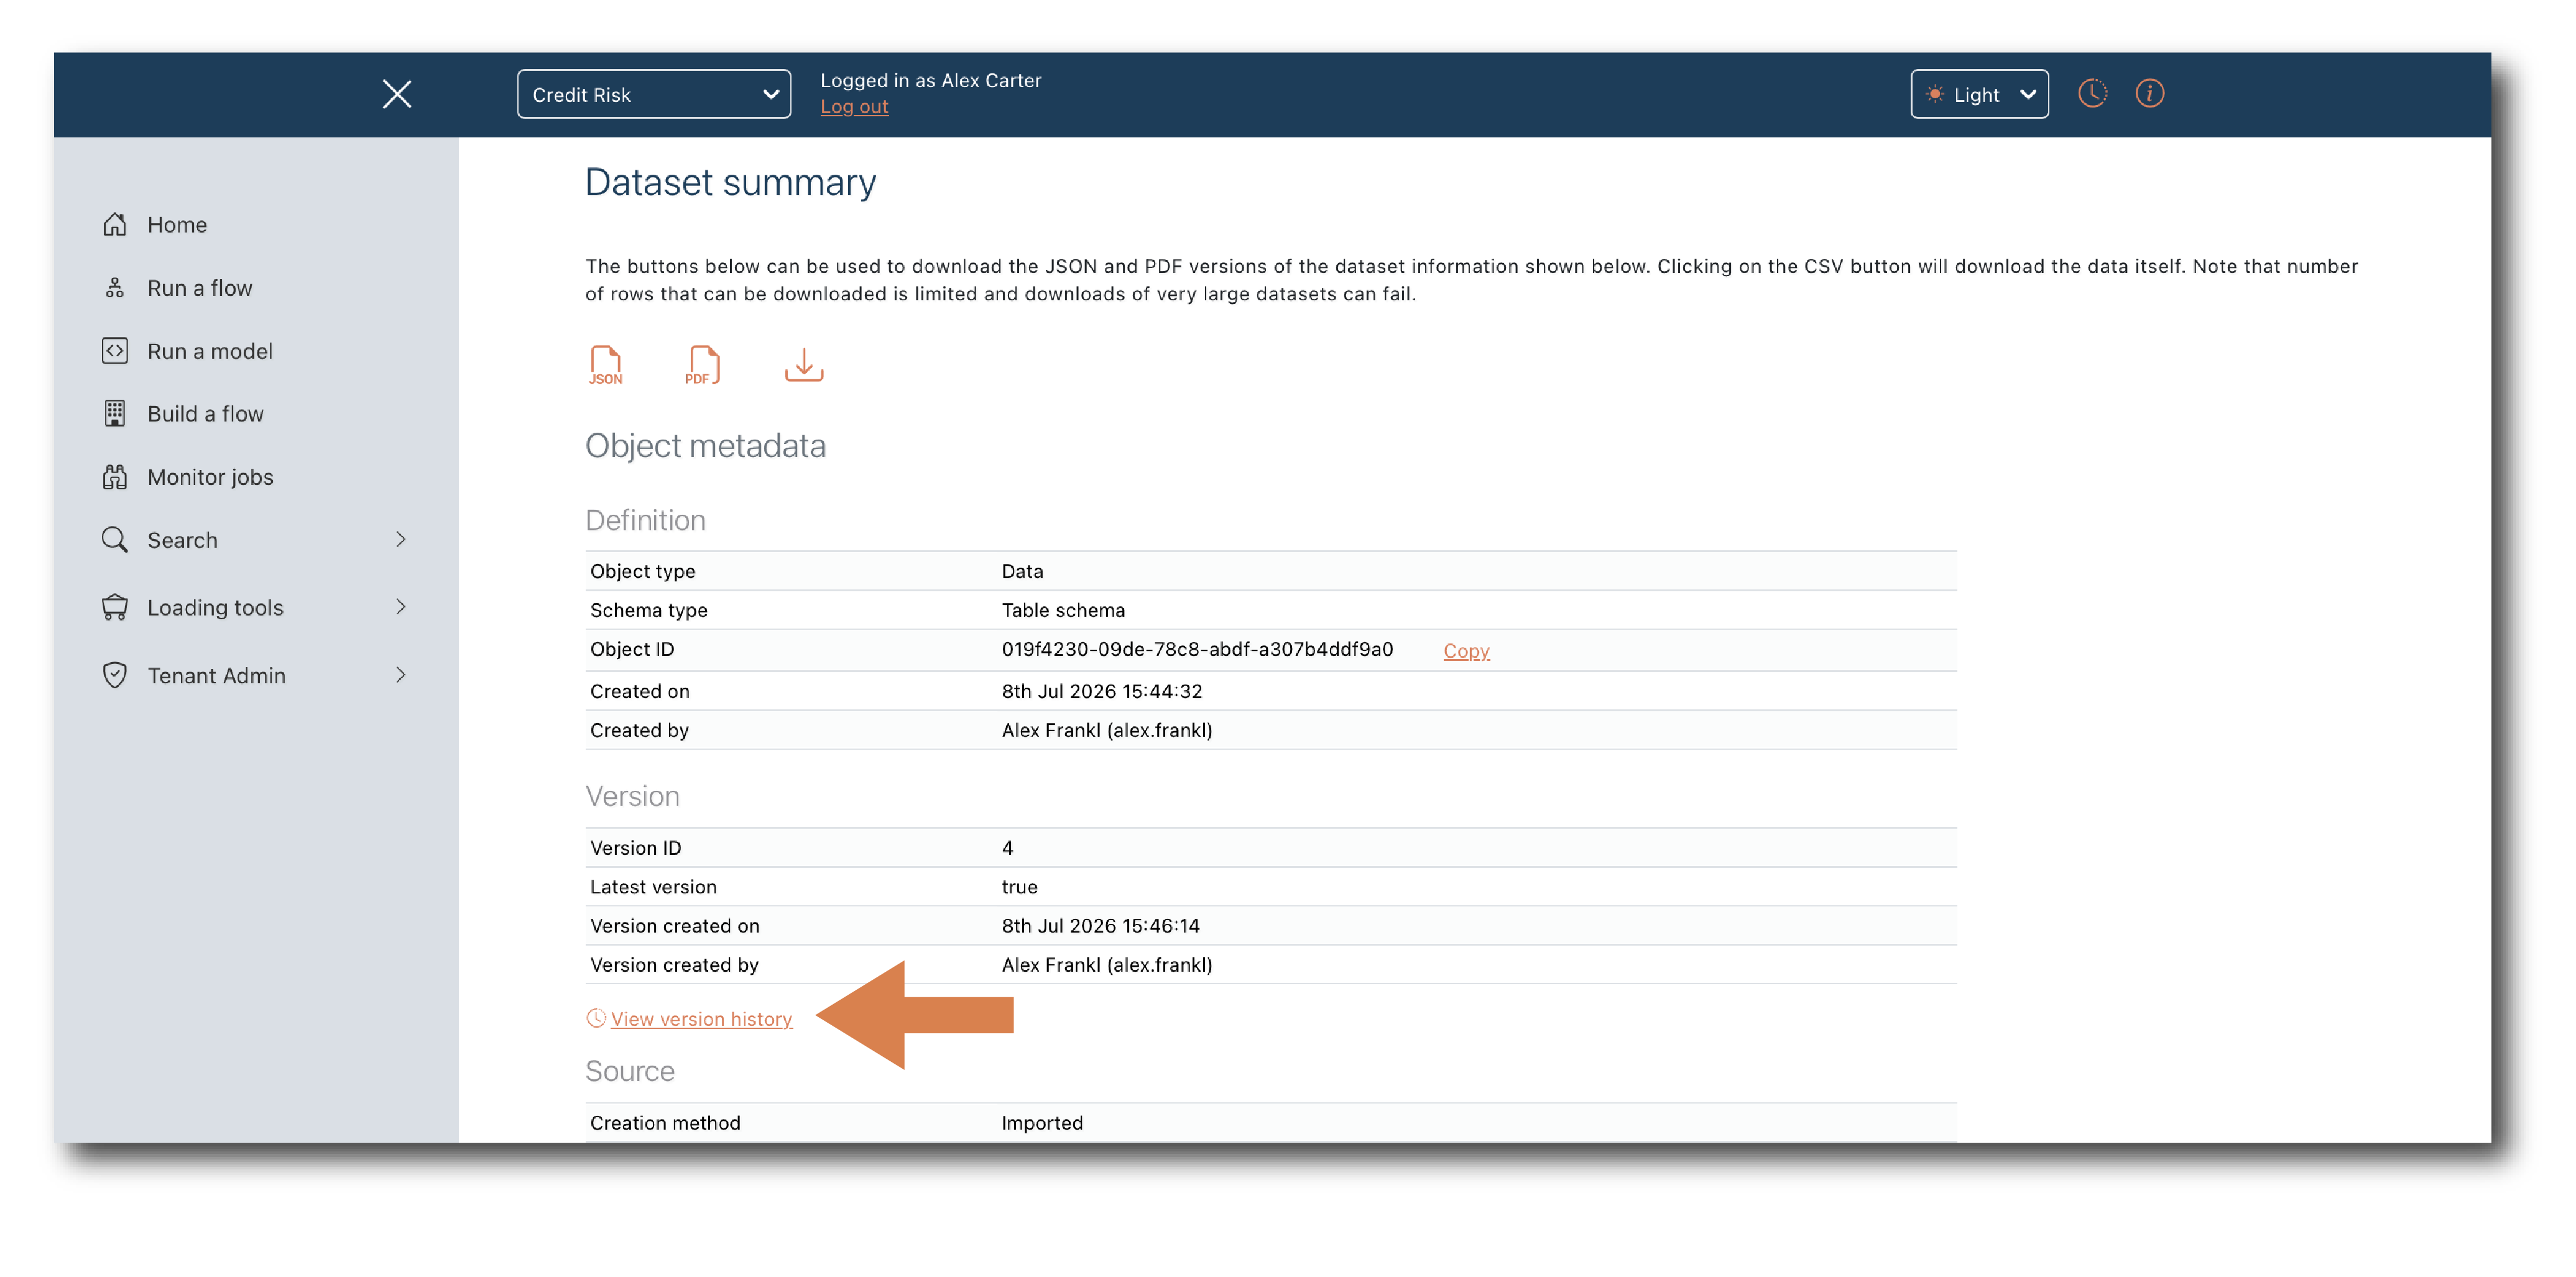Click the Build a flow grid icon

tap(115, 413)
